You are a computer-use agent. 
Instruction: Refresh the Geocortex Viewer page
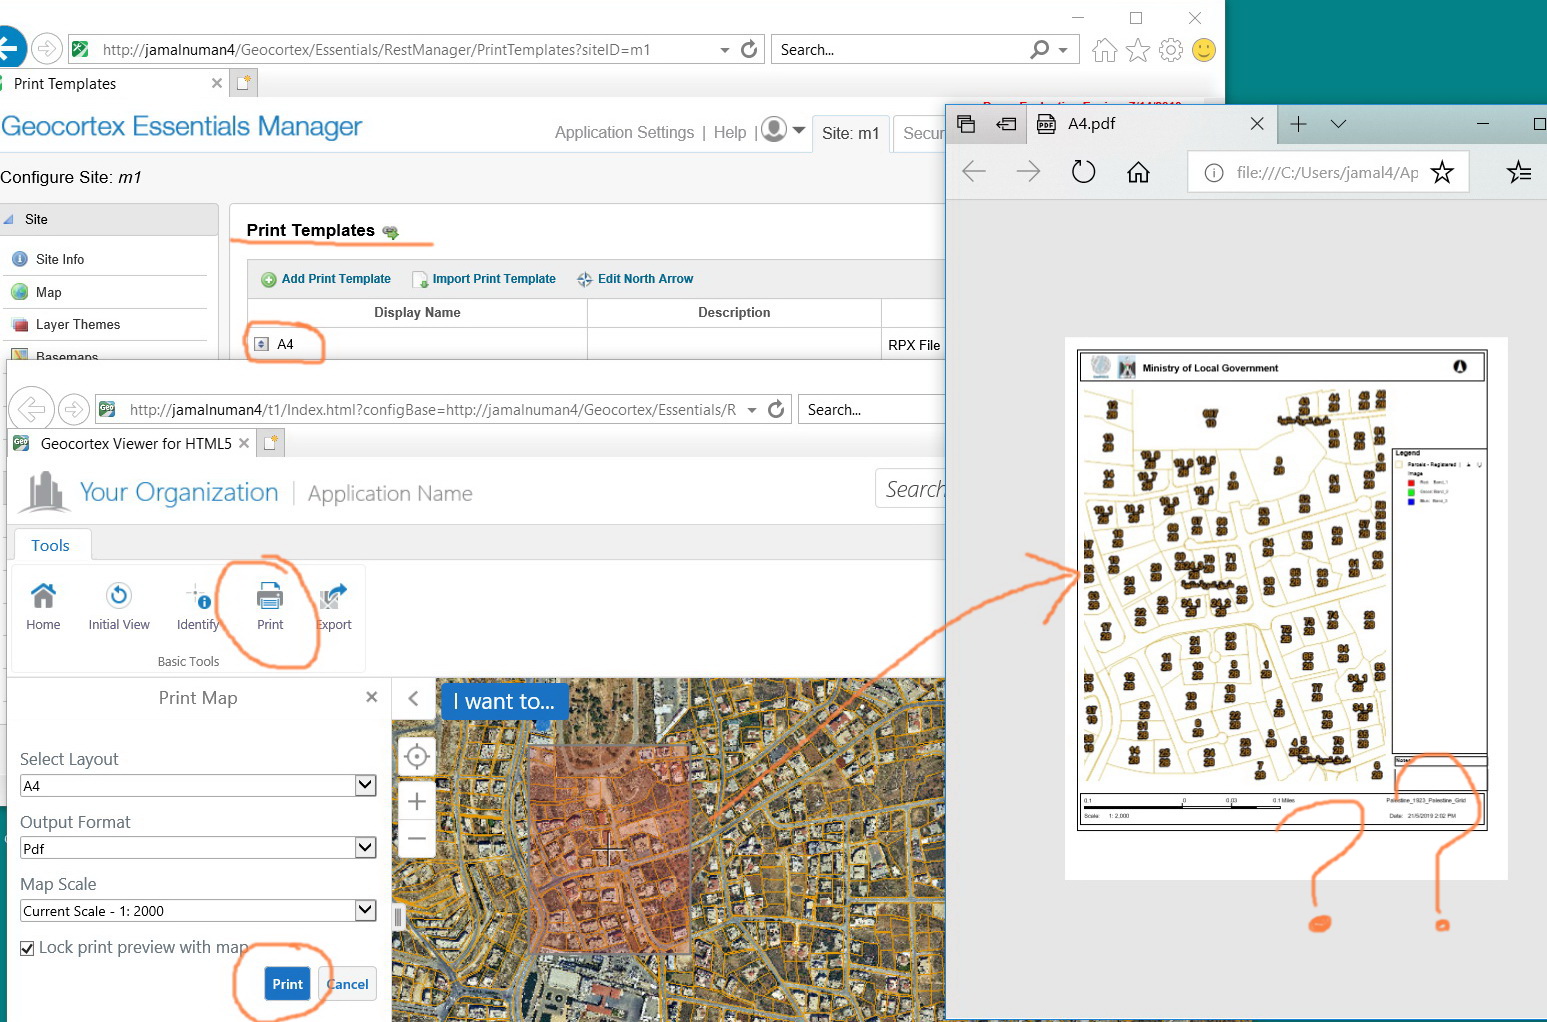pyautogui.click(x=776, y=409)
